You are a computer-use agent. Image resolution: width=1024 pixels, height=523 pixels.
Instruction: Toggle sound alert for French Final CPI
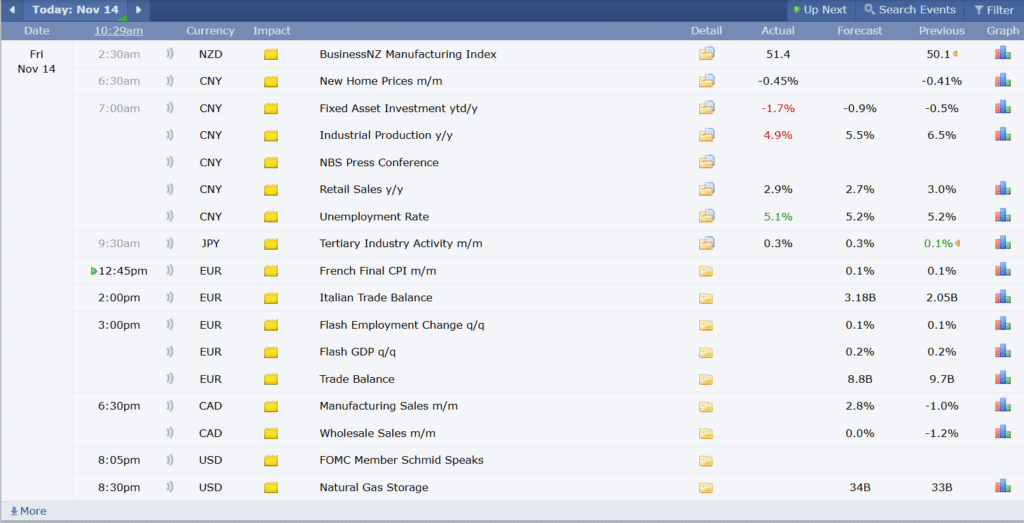(169, 271)
